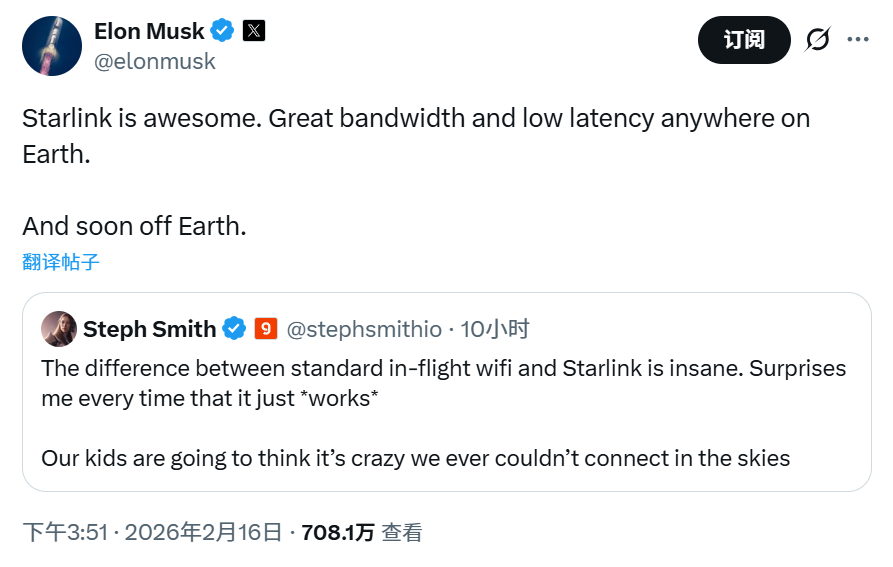
Task: Open the Elon Musk display name link
Action: (x=149, y=31)
